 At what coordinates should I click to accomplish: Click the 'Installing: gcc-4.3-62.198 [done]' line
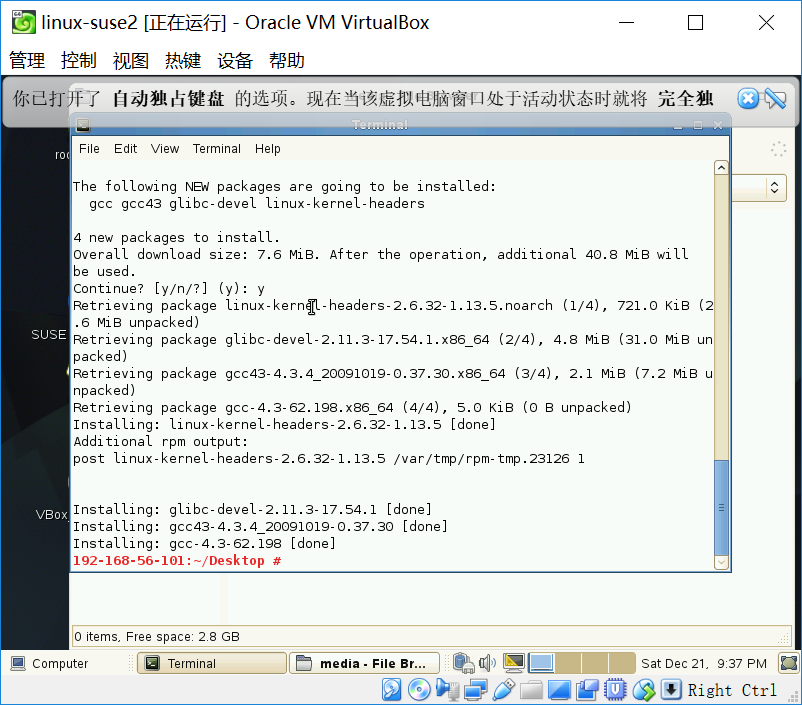tap(204, 543)
